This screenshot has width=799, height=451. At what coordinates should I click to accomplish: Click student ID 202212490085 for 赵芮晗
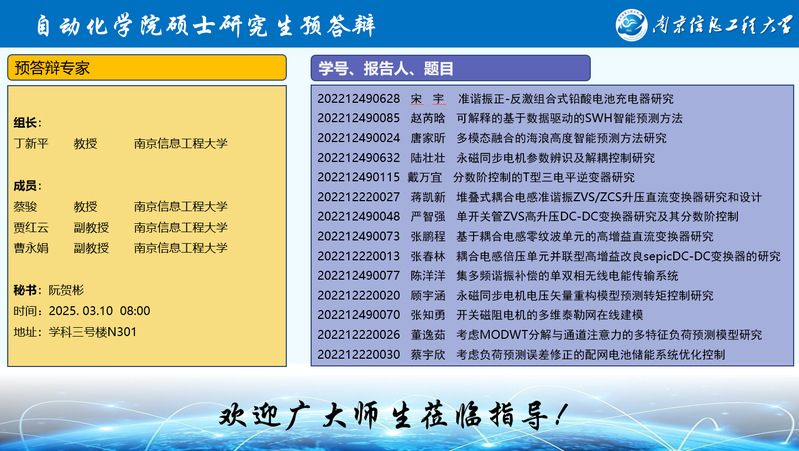[x=358, y=118]
